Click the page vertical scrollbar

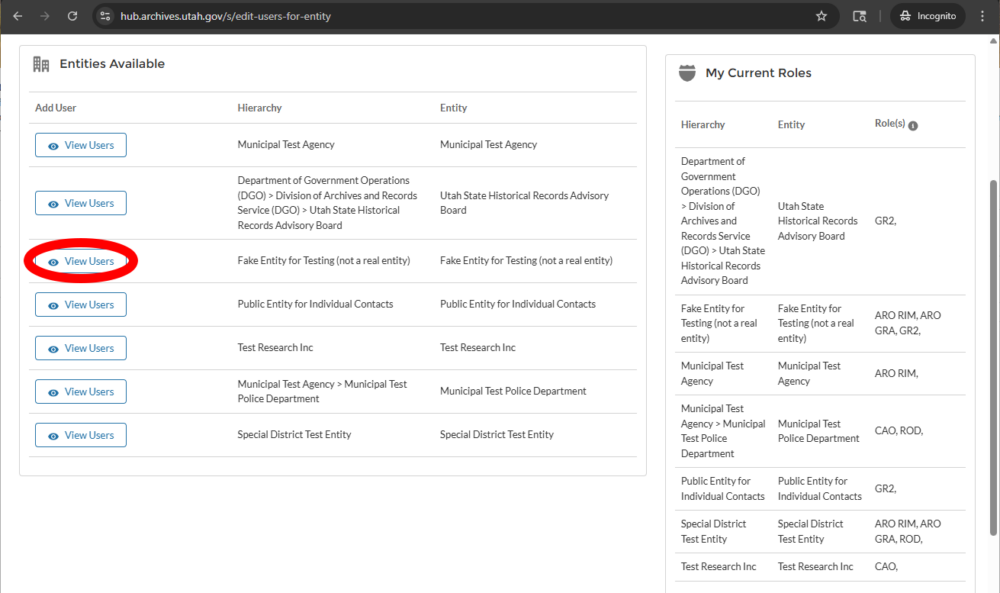coord(993,357)
